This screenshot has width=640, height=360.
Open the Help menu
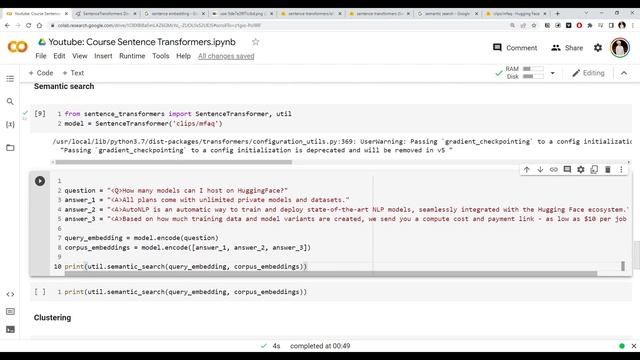pos(183,56)
